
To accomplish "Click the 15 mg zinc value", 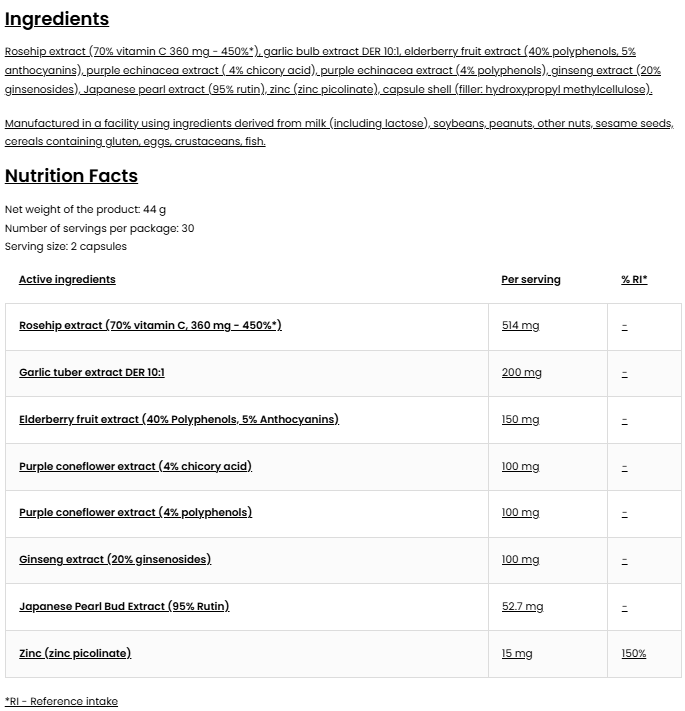I will [517, 654].
